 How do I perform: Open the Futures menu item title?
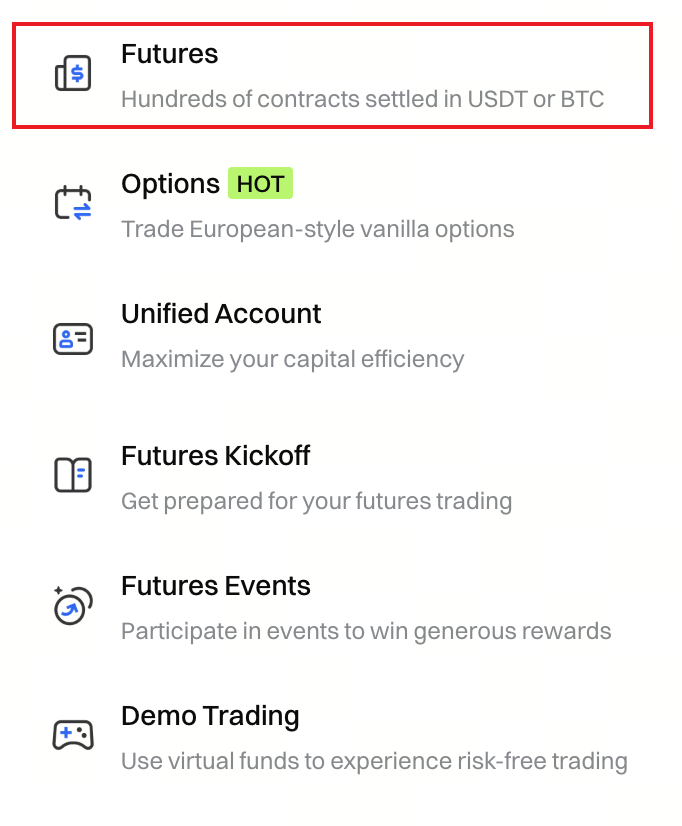click(169, 54)
